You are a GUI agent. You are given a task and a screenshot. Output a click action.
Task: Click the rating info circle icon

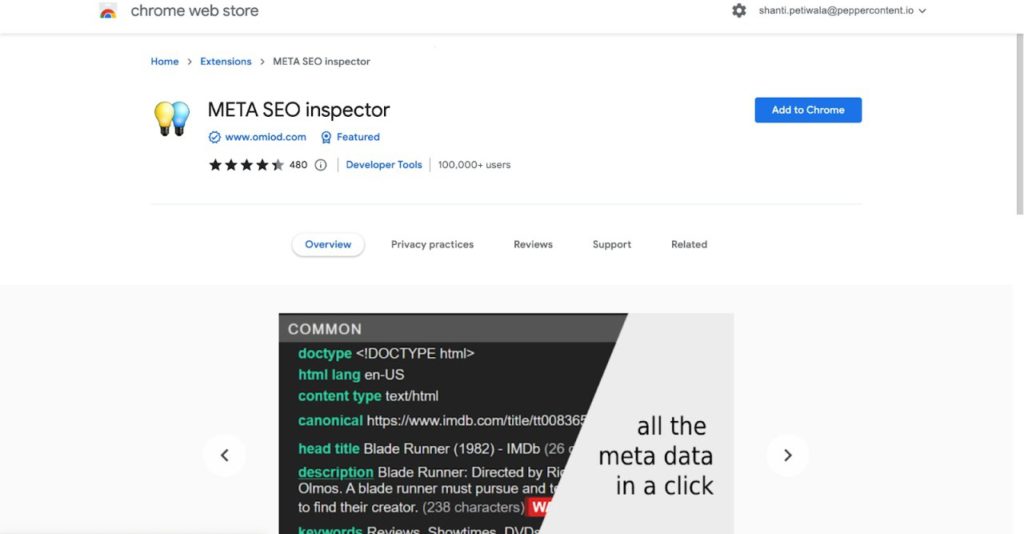click(321, 165)
